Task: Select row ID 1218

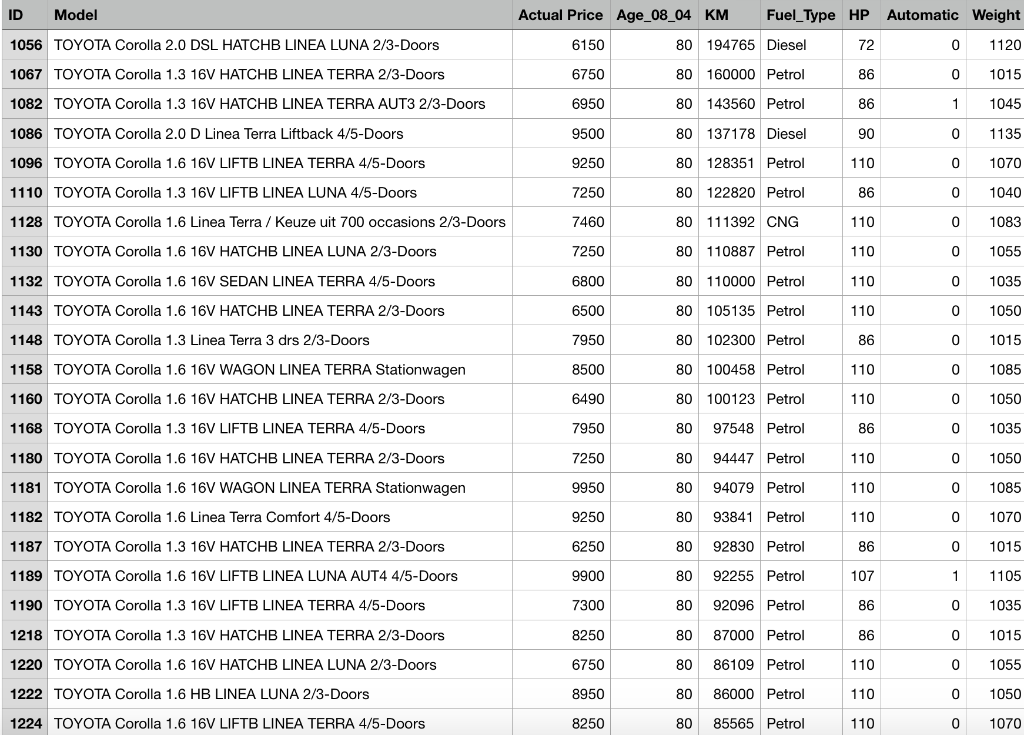Action: [x=24, y=636]
